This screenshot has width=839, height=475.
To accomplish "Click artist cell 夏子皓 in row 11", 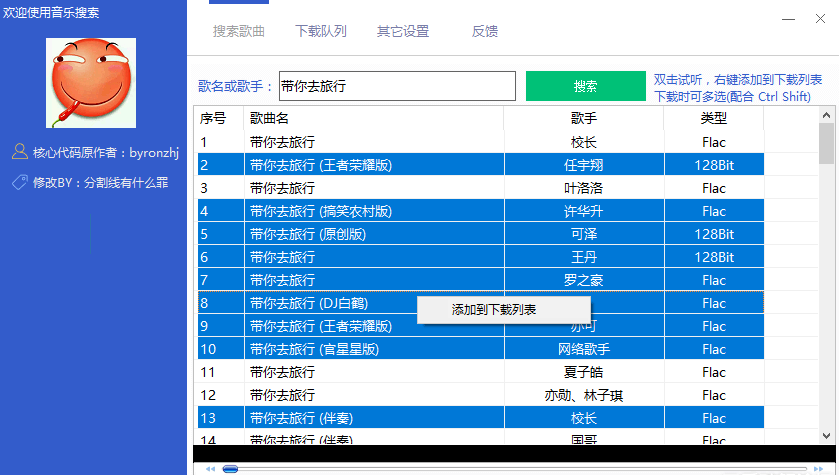I will click(x=584, y=372).
